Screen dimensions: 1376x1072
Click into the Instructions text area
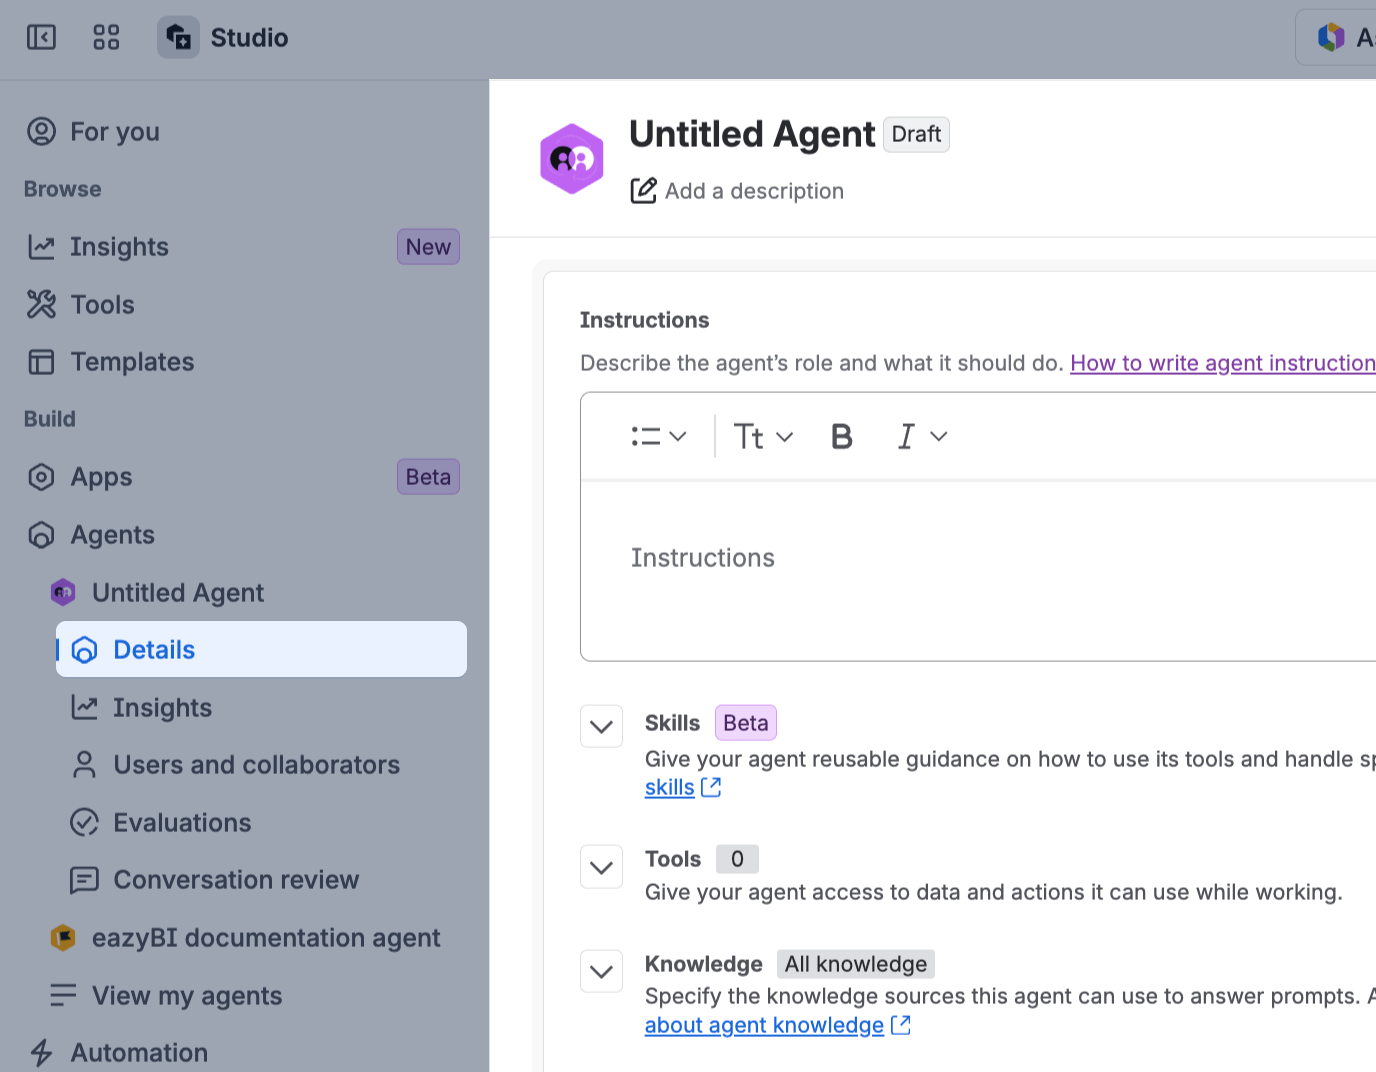click(x=978, y=572)
